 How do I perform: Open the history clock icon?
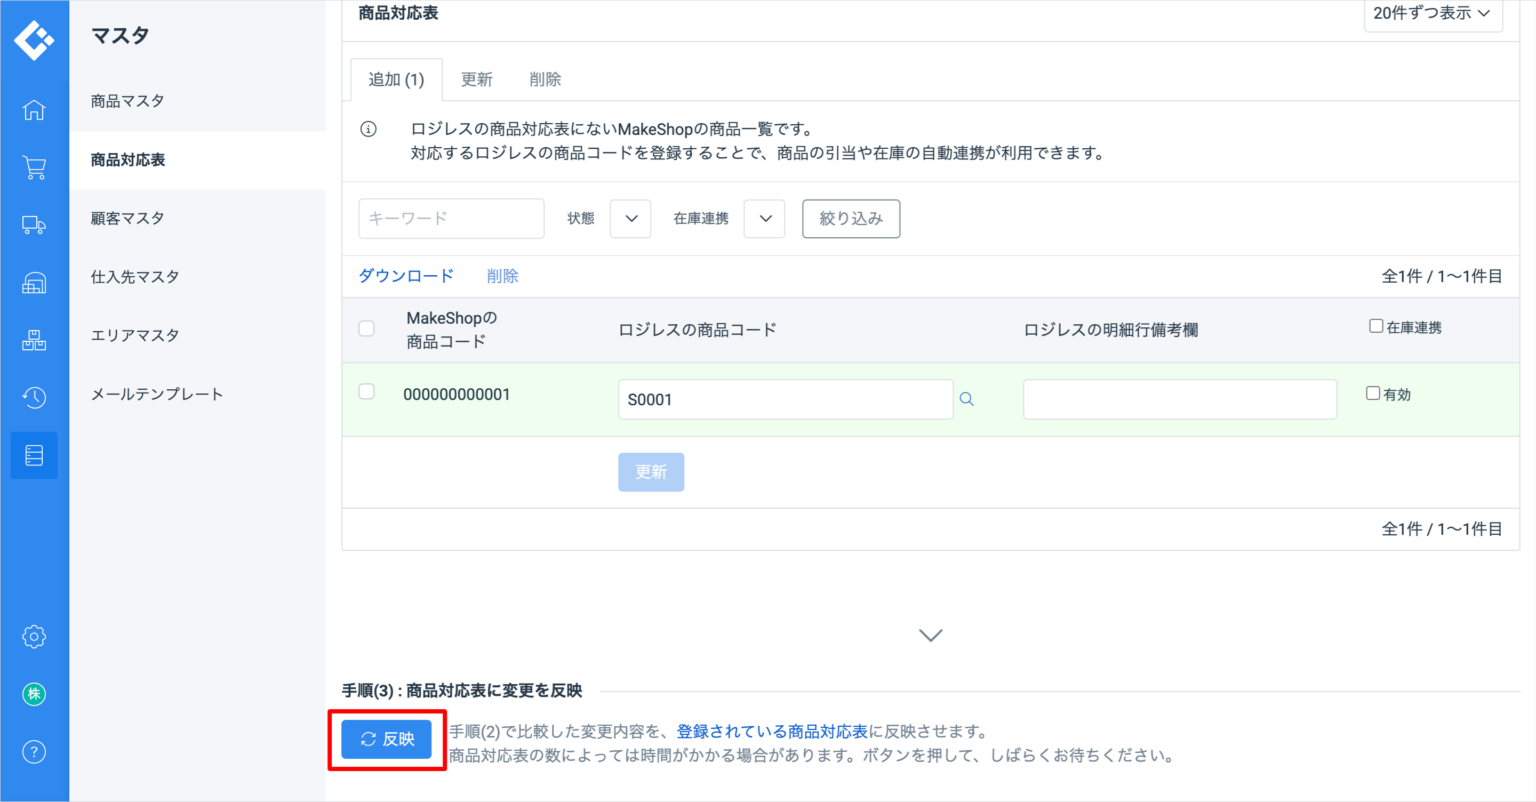click(x=34, y=398)
